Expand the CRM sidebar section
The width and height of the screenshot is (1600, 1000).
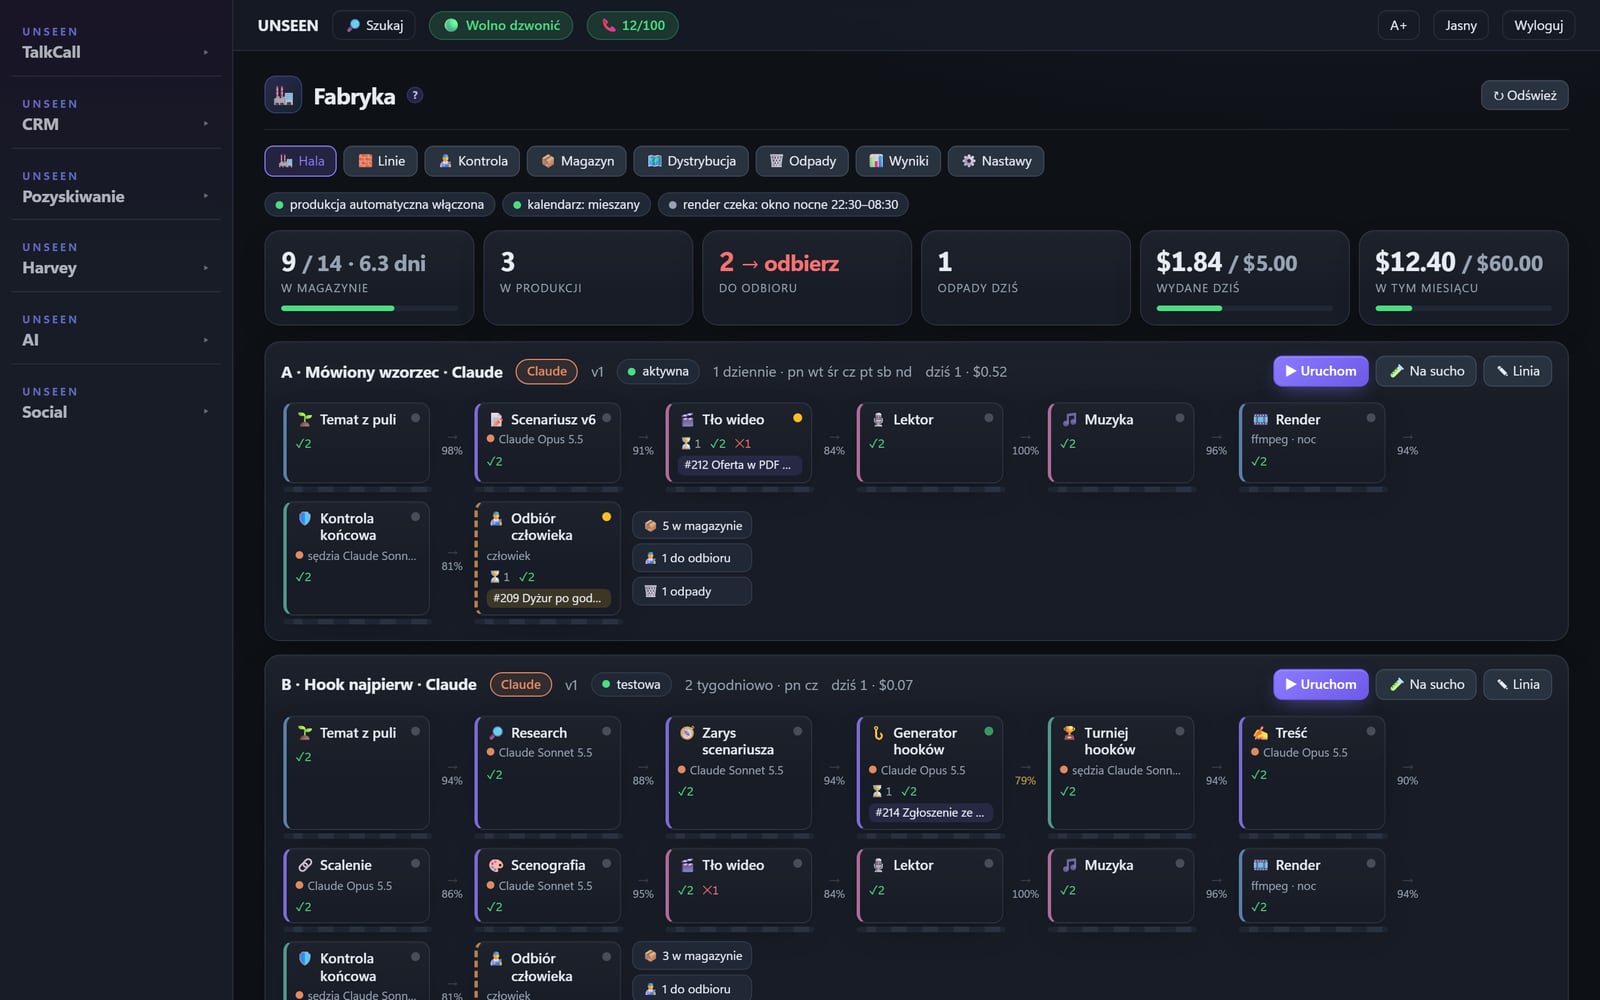point(116,115)
